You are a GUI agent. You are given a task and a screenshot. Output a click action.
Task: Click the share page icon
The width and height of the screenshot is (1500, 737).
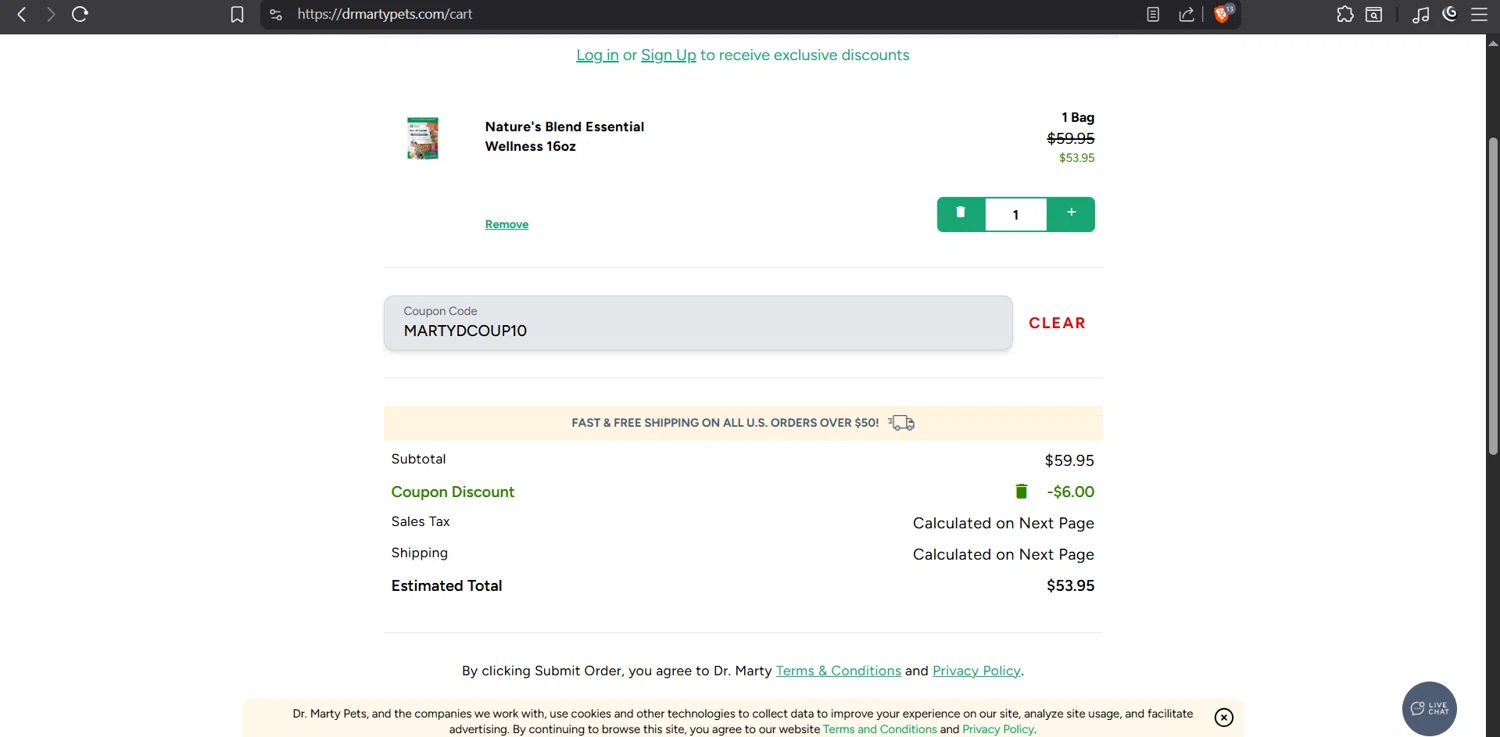point(1186,14)
